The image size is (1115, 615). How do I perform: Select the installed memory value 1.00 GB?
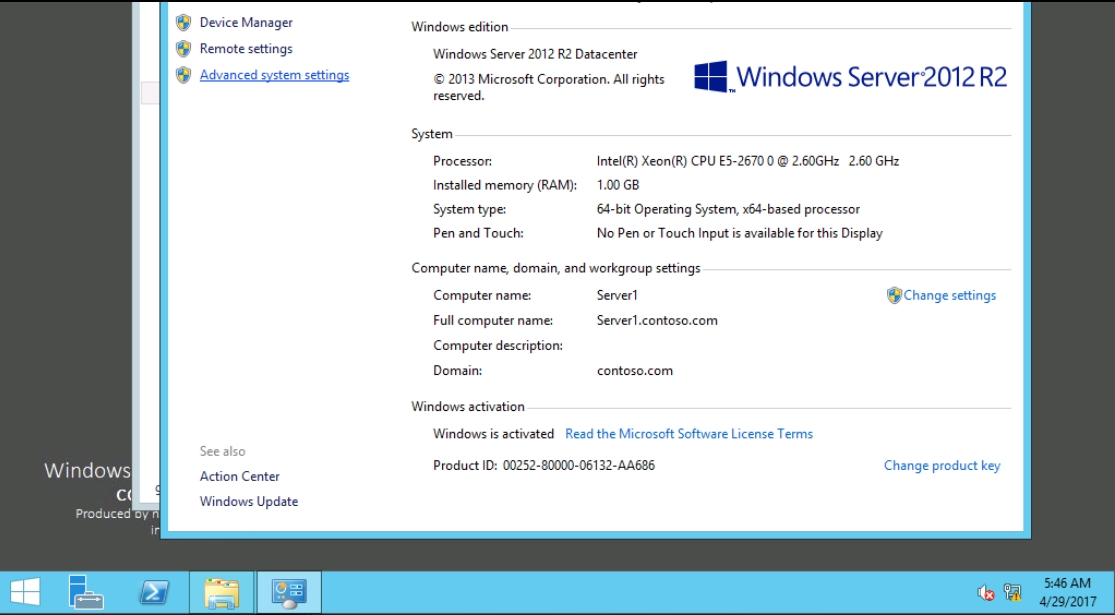618,186
